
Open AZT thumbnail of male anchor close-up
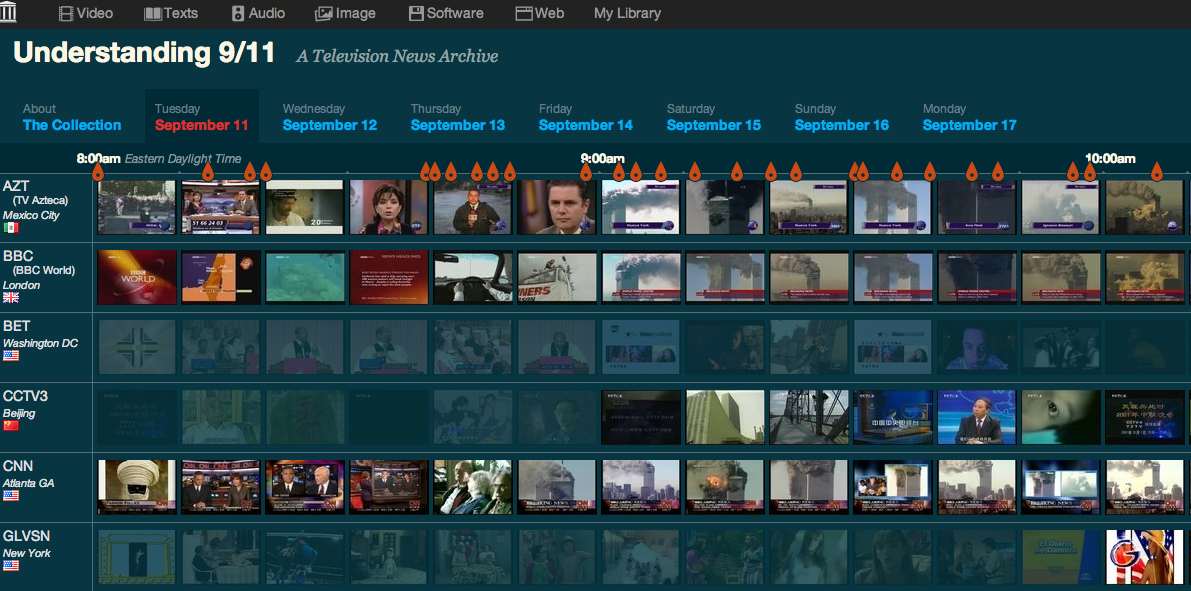[557, 207]
